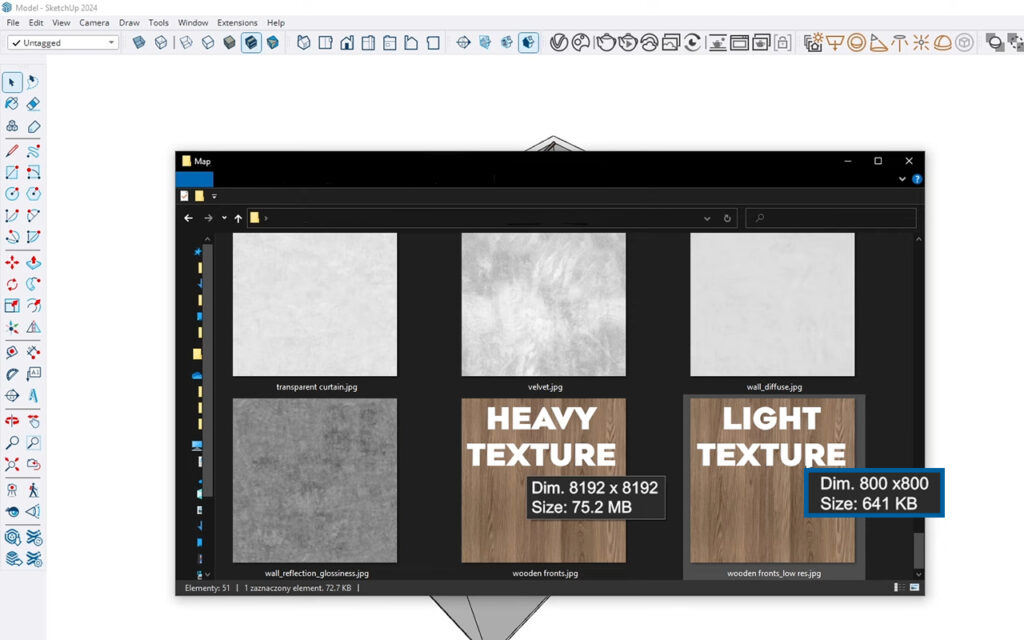
Task: Click the Up one folder arrow
Action: (238, 218)
